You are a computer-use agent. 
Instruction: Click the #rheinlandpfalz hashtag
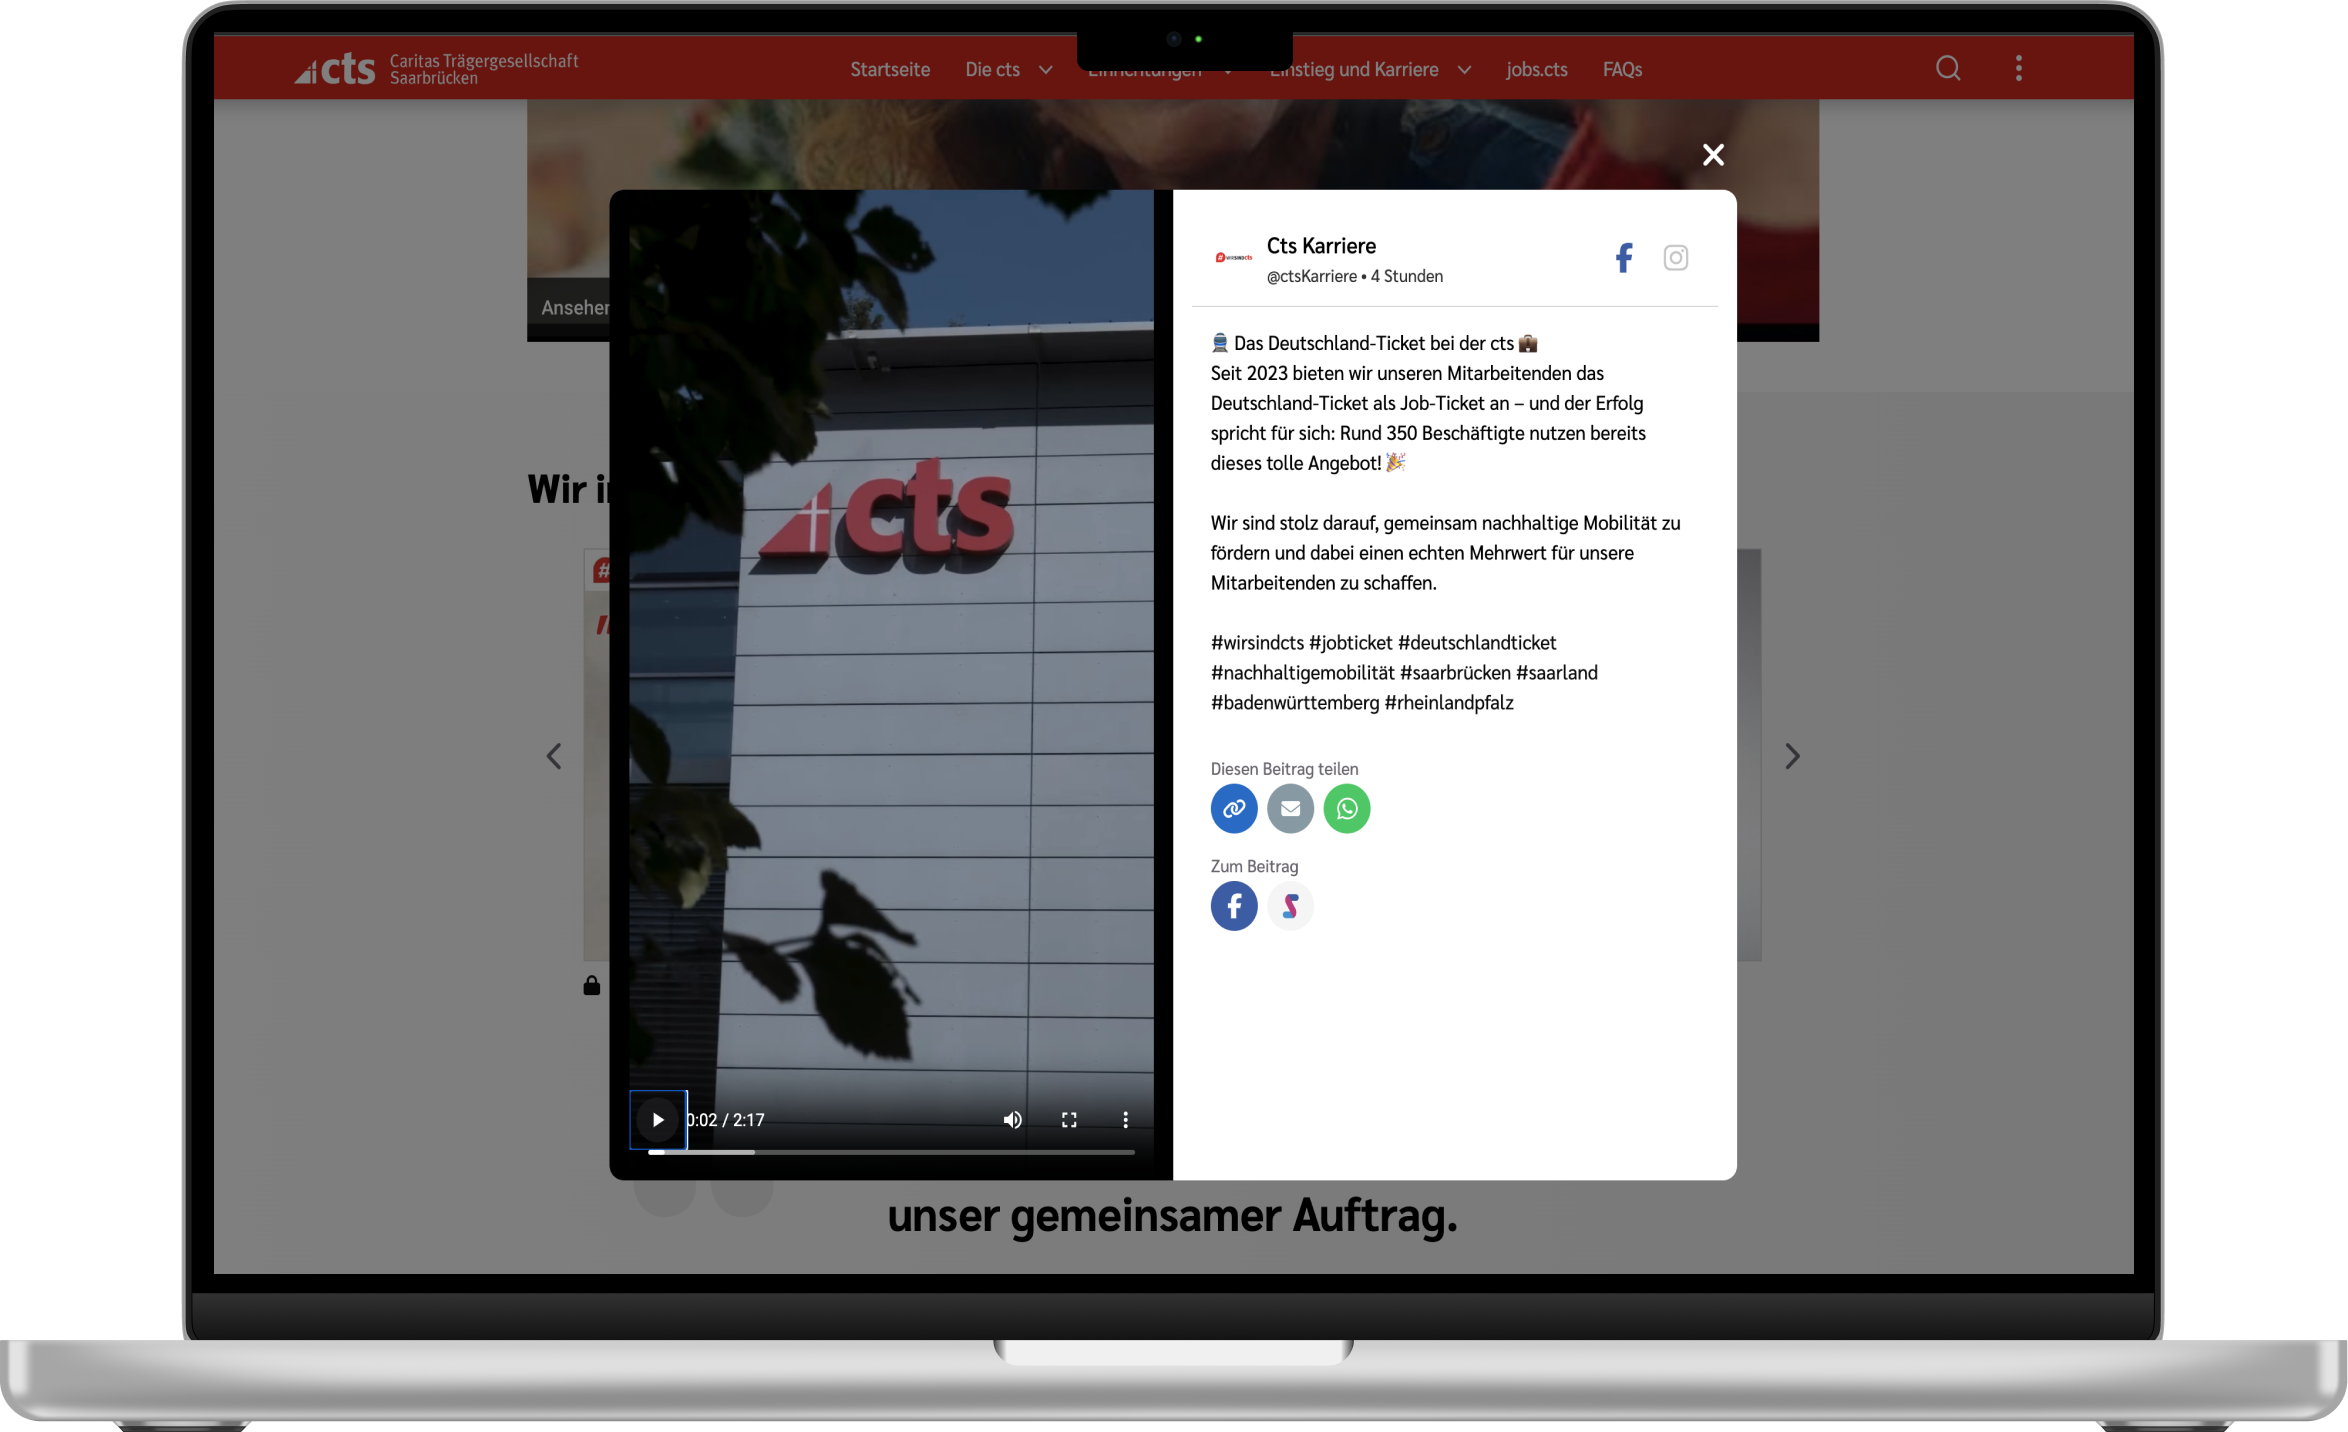tap(1449, 703)
